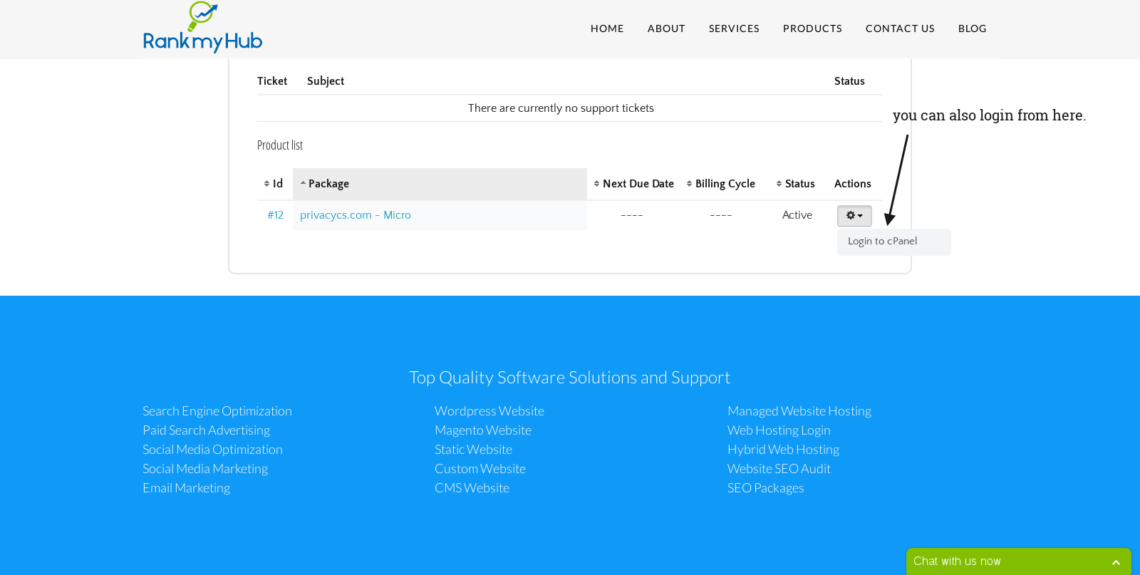Open Web Hosting Login link
Image resolution: width=1140 pixels, height=575 pixels.
point(778,430)
